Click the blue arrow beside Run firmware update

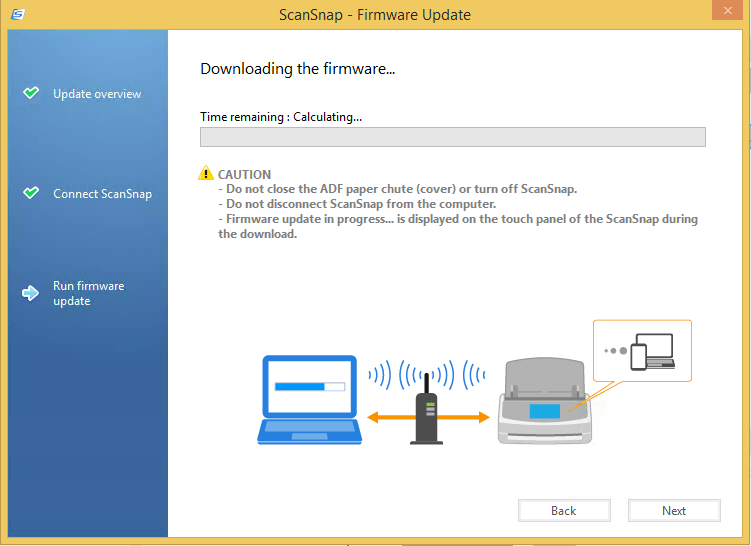[x=31, y=293]
